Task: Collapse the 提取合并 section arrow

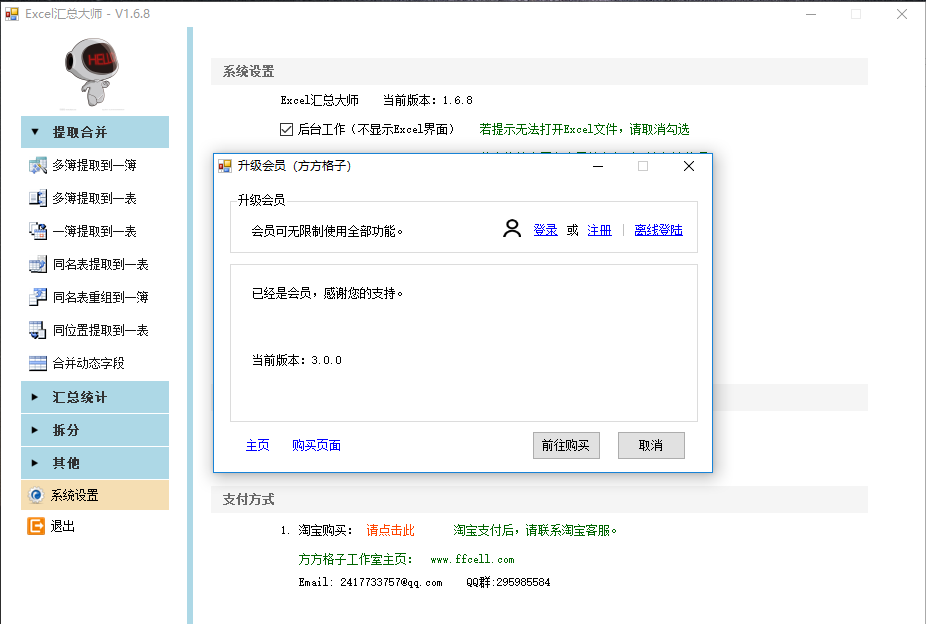Action: (35, 132)
